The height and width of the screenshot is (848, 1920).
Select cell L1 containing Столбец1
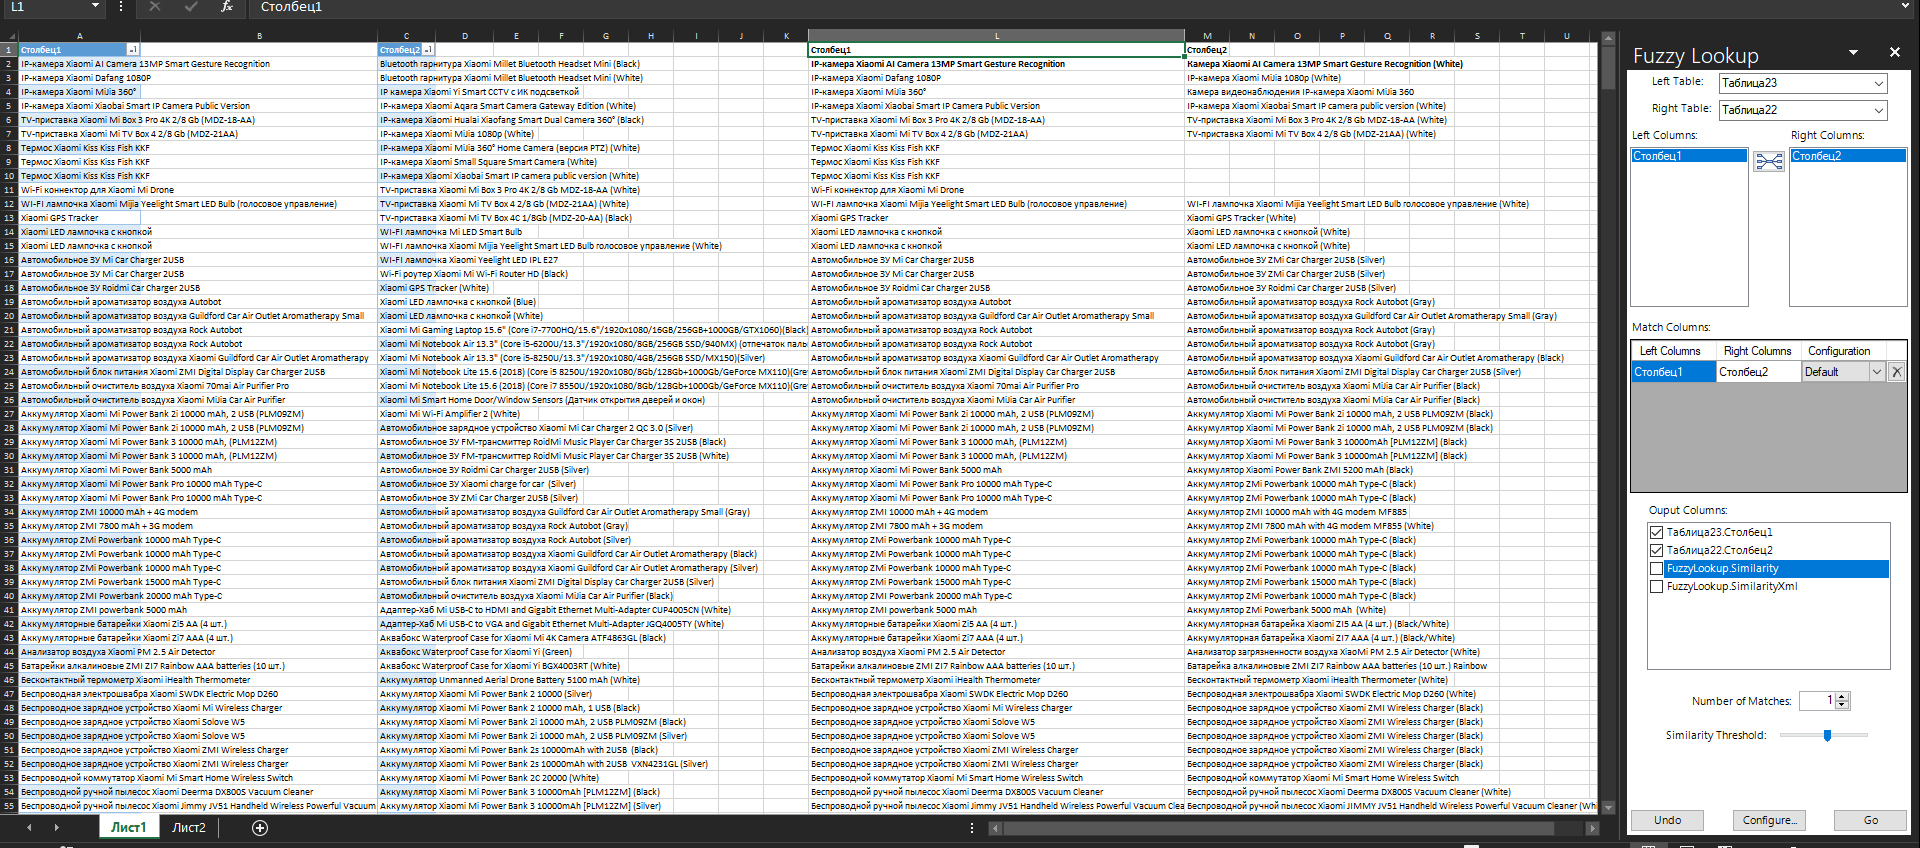point(996,50)
